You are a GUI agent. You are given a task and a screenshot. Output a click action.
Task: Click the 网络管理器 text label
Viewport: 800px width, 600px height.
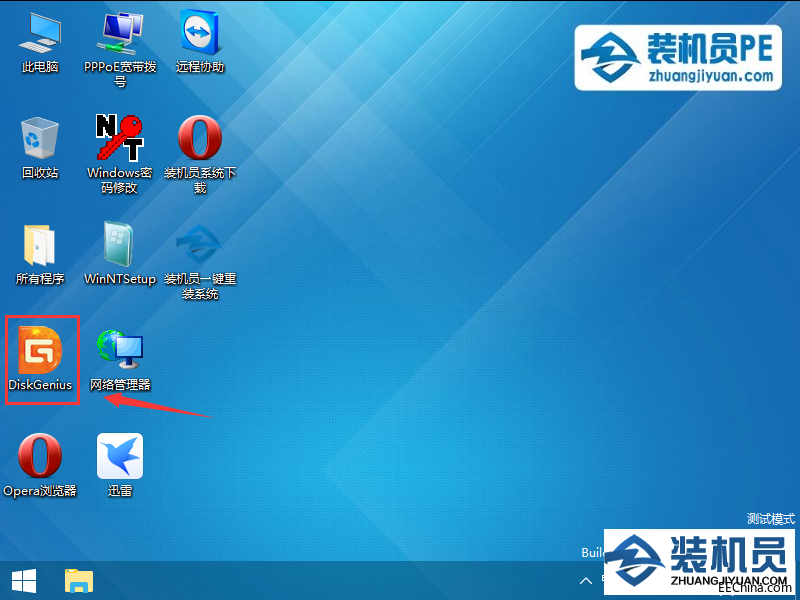click(120, 385)
